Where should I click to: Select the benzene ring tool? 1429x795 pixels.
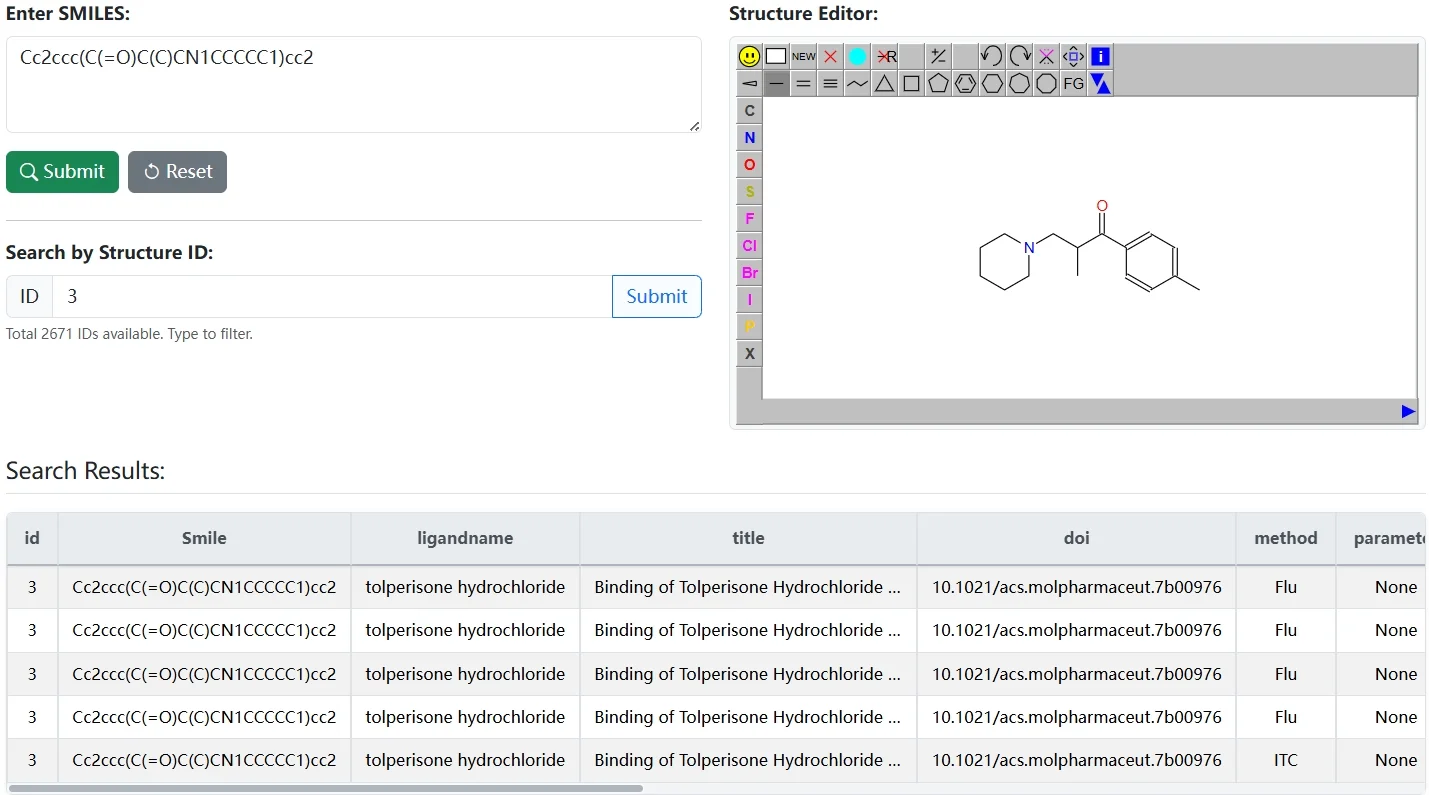click(x=965, y=84)
